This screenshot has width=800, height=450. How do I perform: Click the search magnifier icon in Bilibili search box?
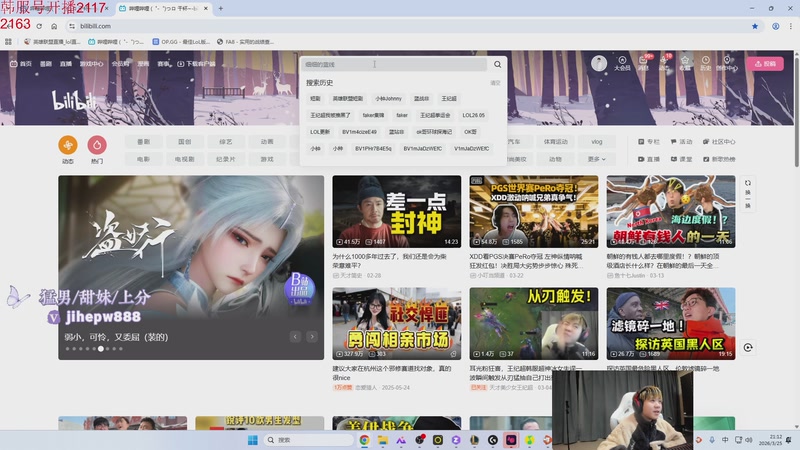click(497, 64)
